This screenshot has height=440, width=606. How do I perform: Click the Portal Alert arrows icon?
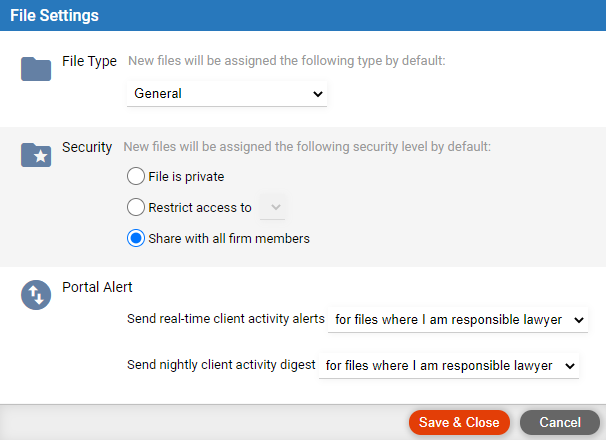point(36,295)
